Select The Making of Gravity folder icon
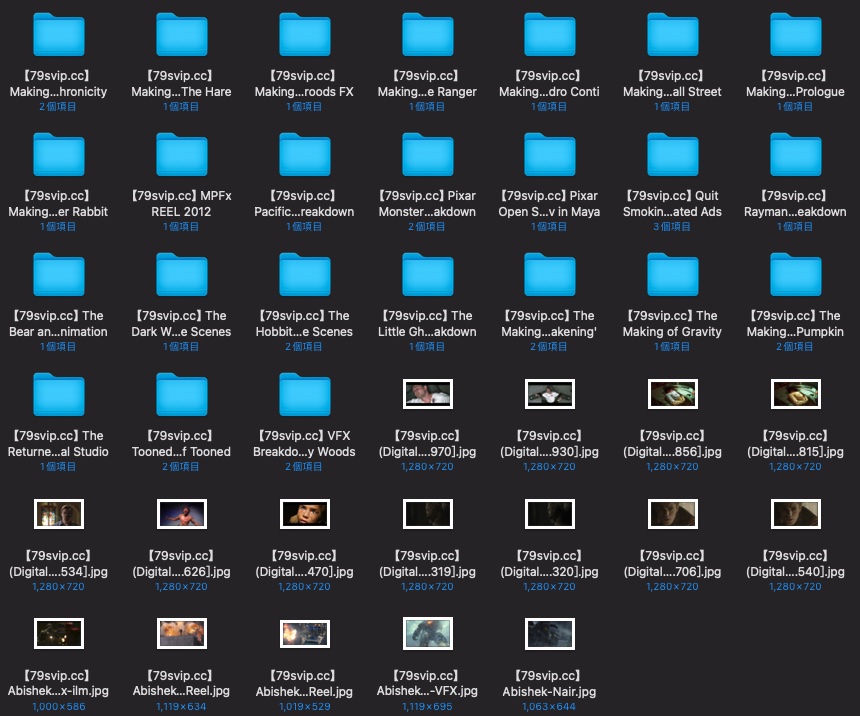Viewport: 860px width, 716px height. pos(672,275)
